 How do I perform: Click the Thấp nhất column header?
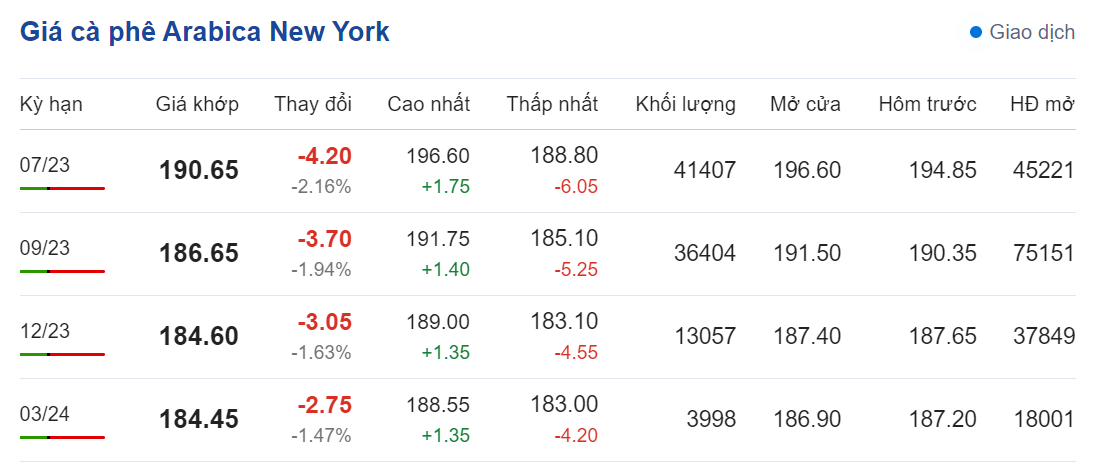[552, 104]
